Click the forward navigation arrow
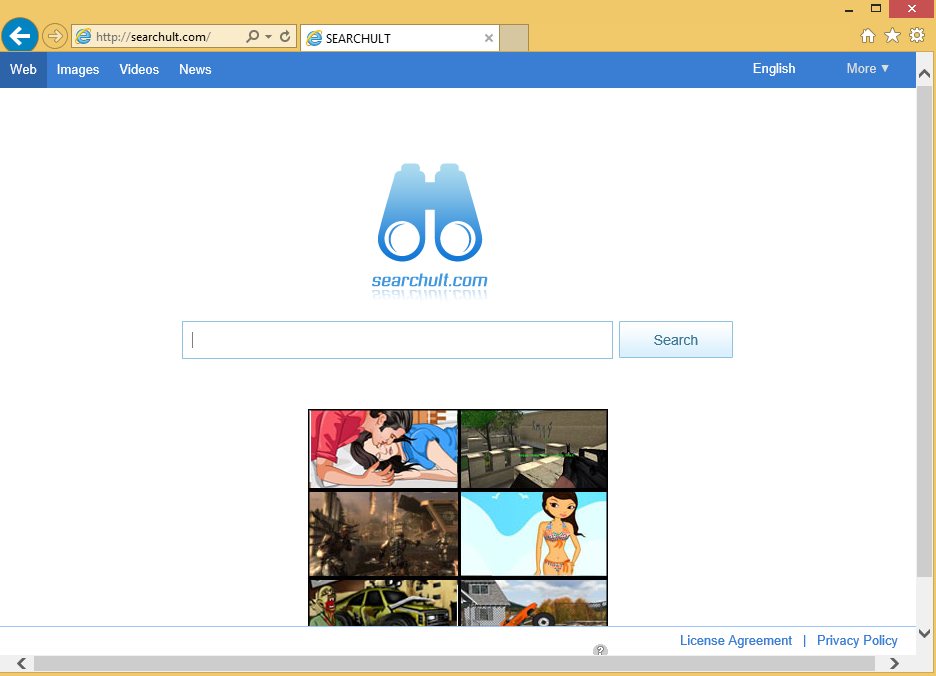The image size is (936, 676). tap(54, 36)
